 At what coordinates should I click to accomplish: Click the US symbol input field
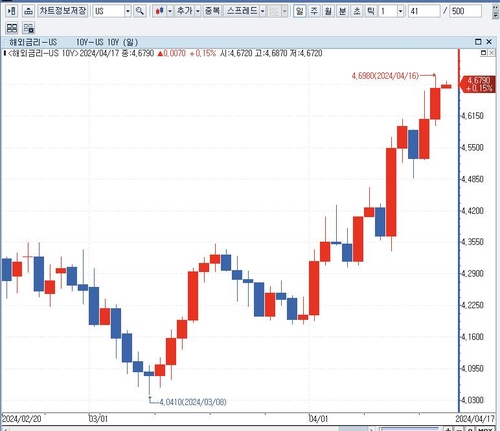[x=108, y=11]
